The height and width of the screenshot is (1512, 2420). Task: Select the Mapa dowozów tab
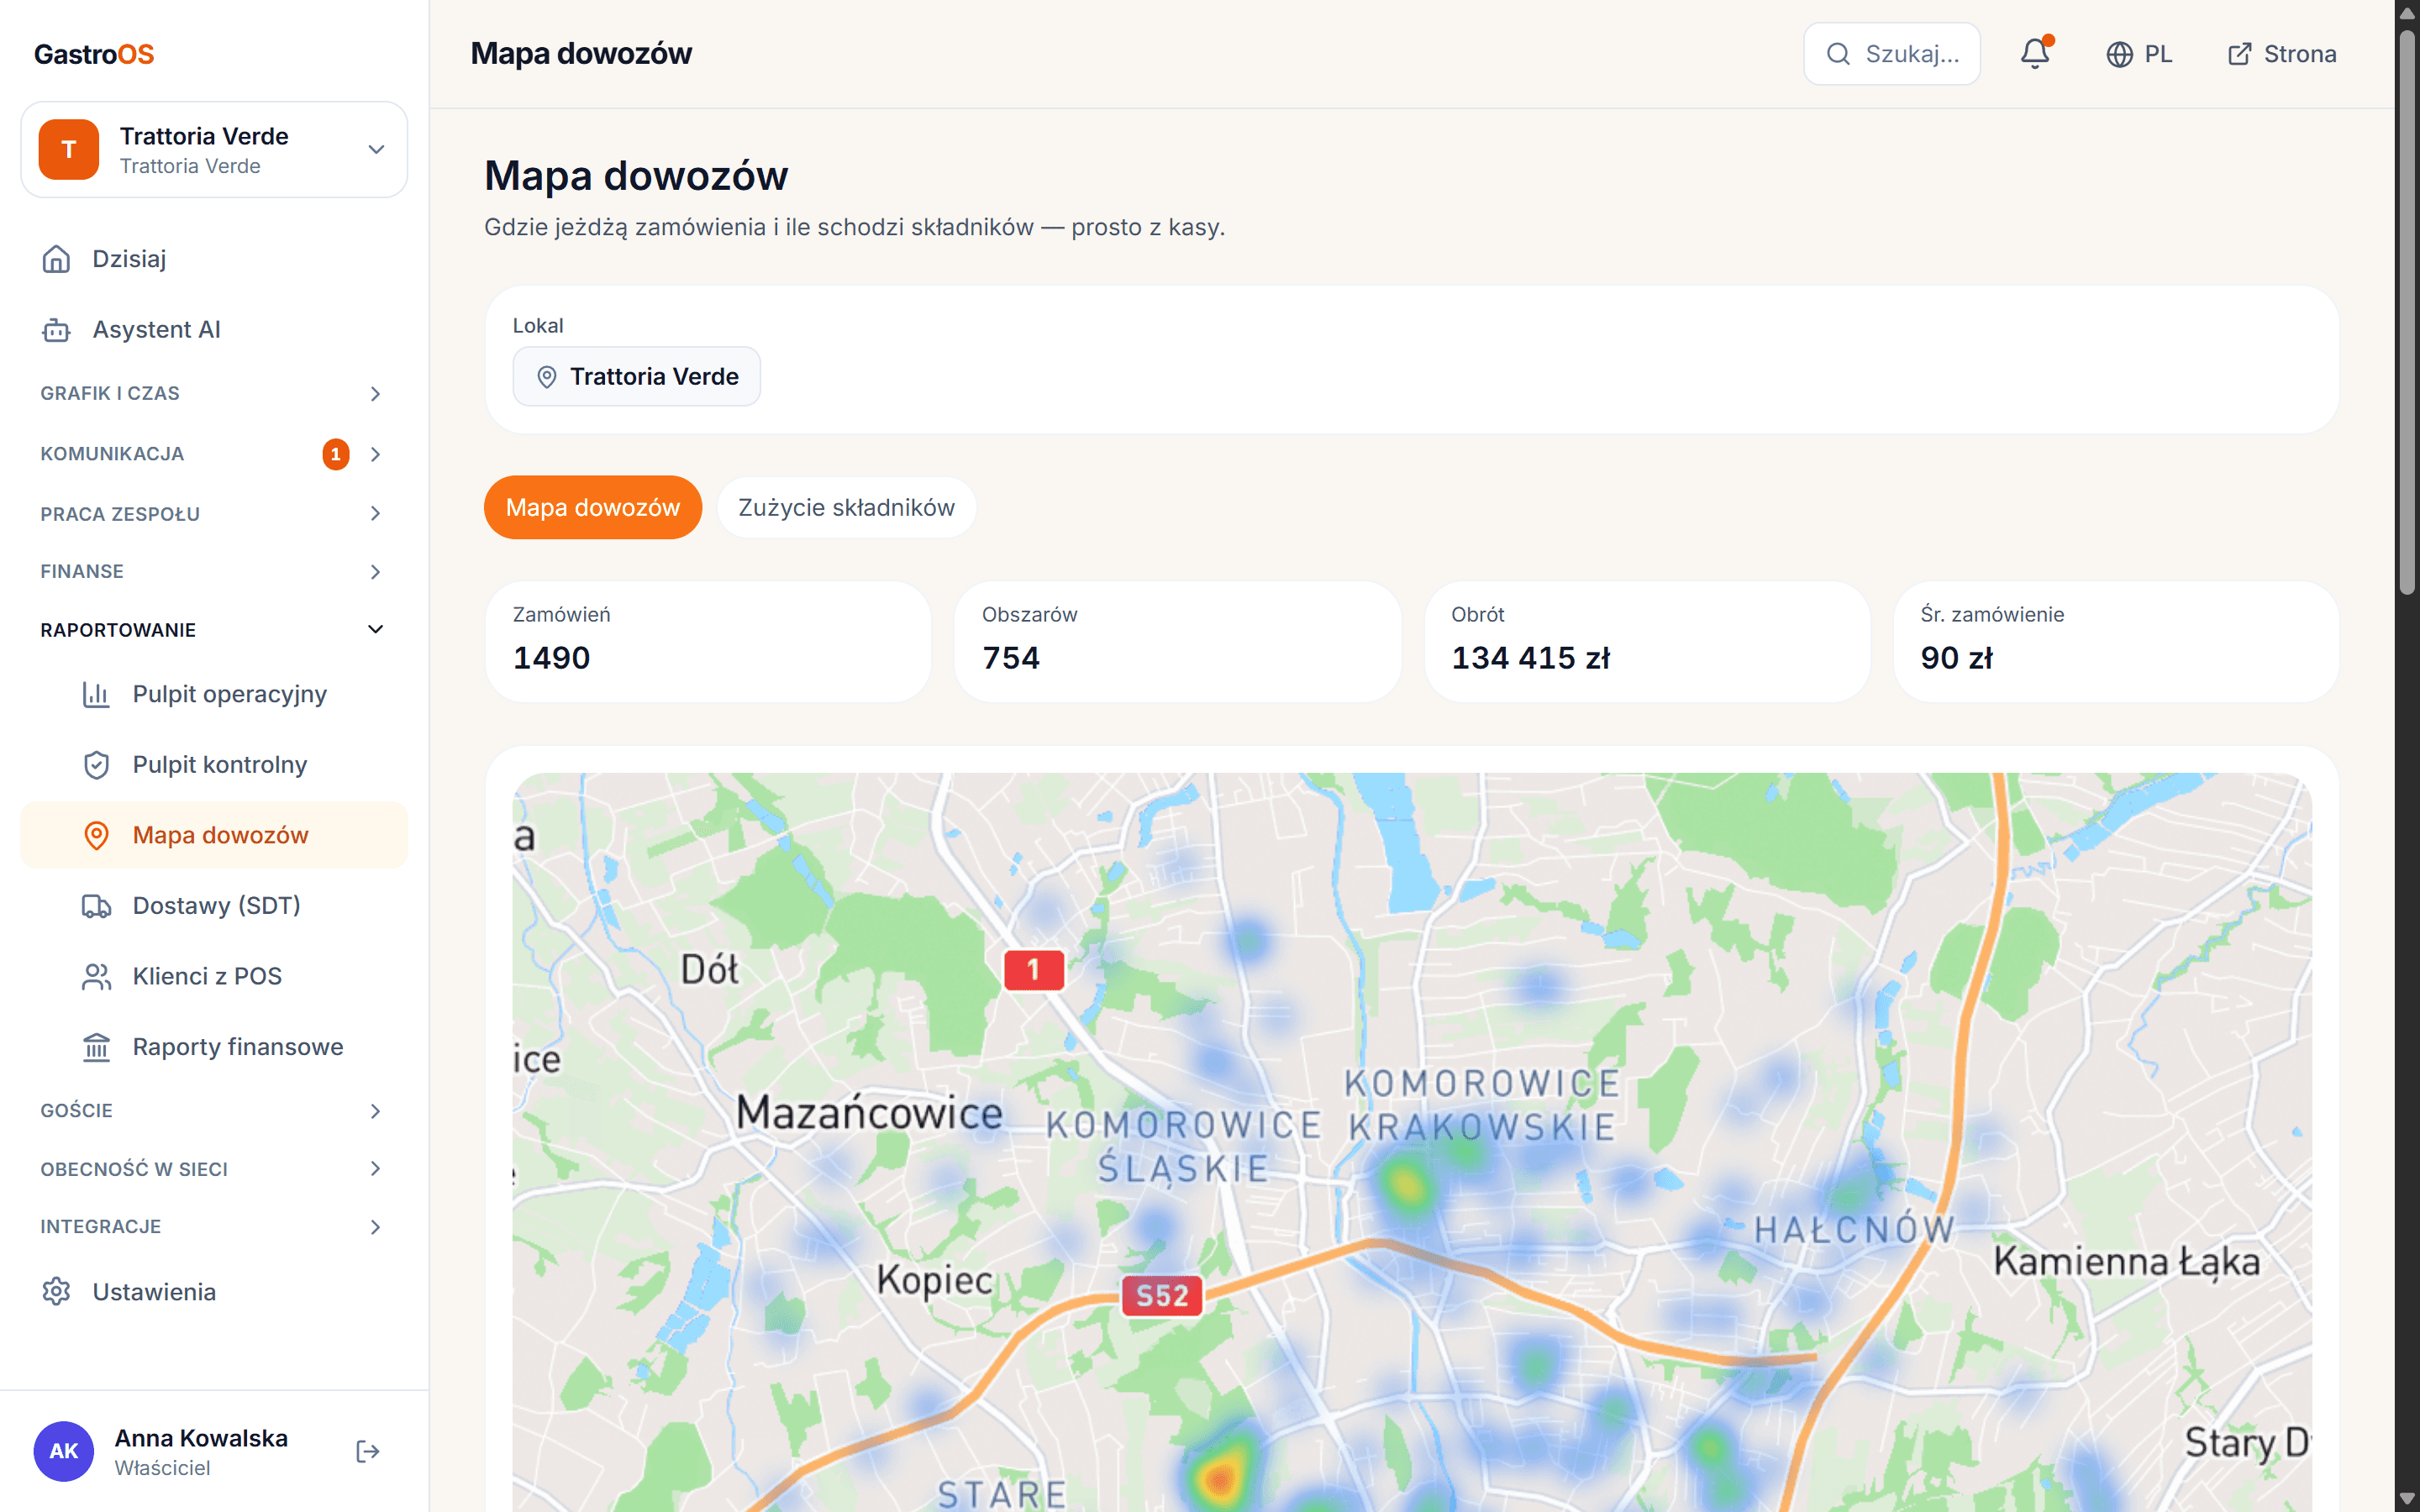click(x=593, y=507)
